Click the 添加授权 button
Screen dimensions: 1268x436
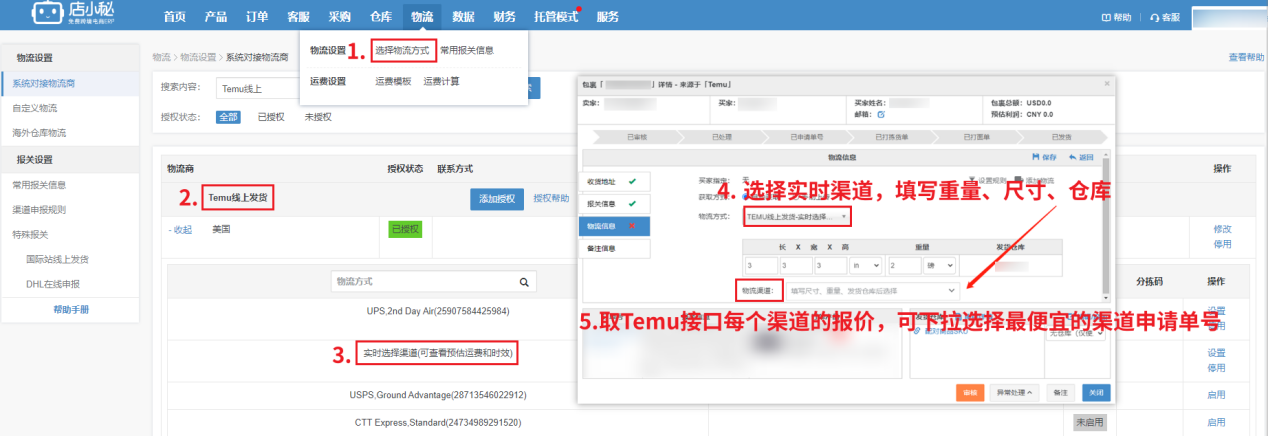[498, 199]
